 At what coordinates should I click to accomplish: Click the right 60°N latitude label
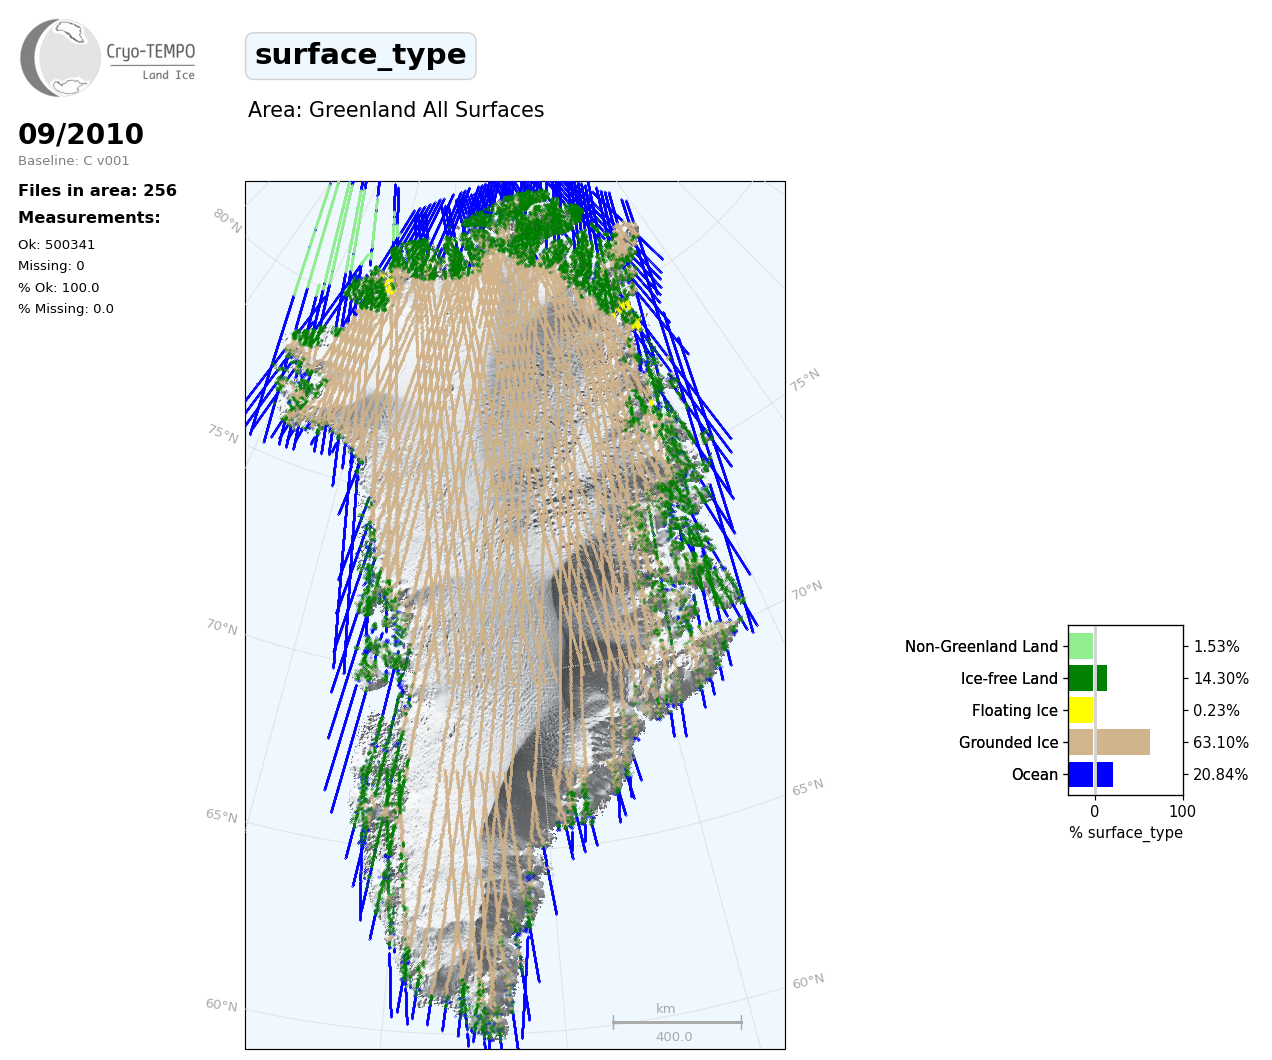coord(809,982)
